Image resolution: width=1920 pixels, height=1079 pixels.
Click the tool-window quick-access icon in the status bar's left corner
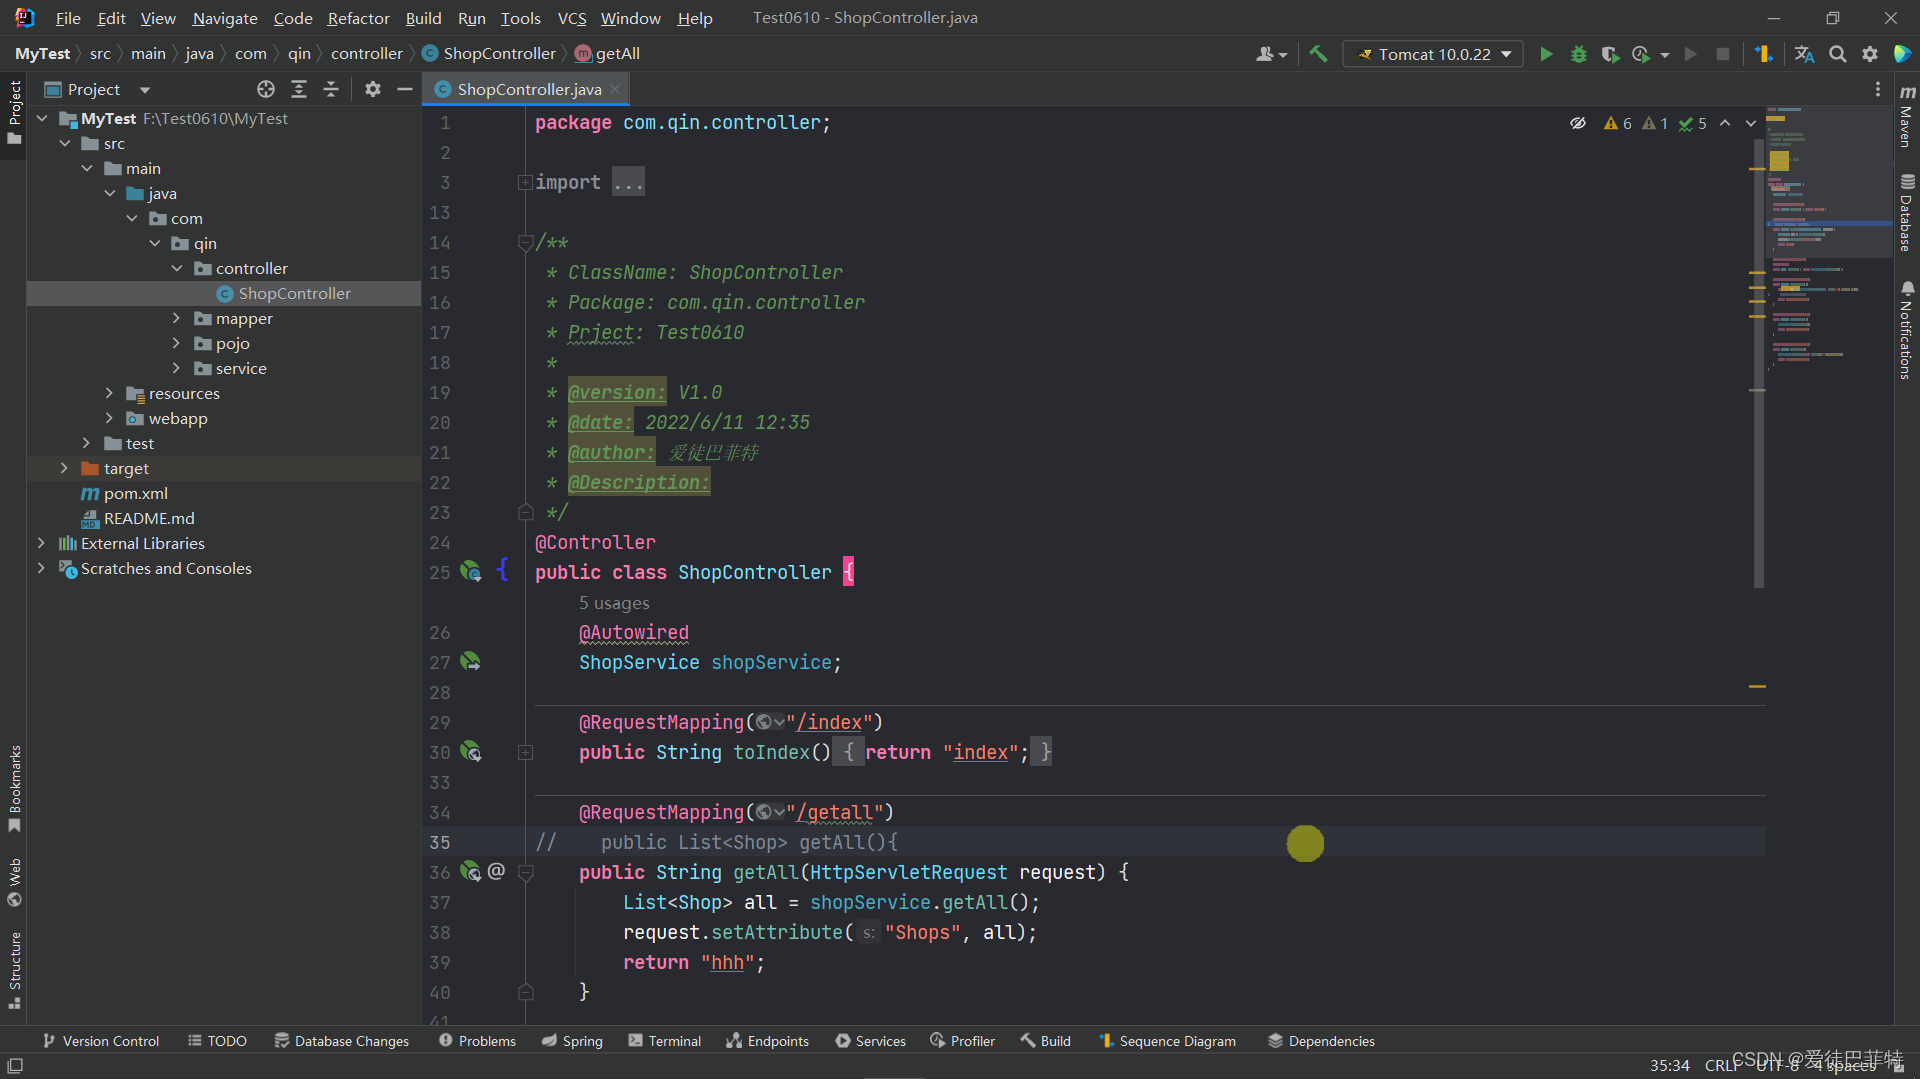(x=15, y=1066)
